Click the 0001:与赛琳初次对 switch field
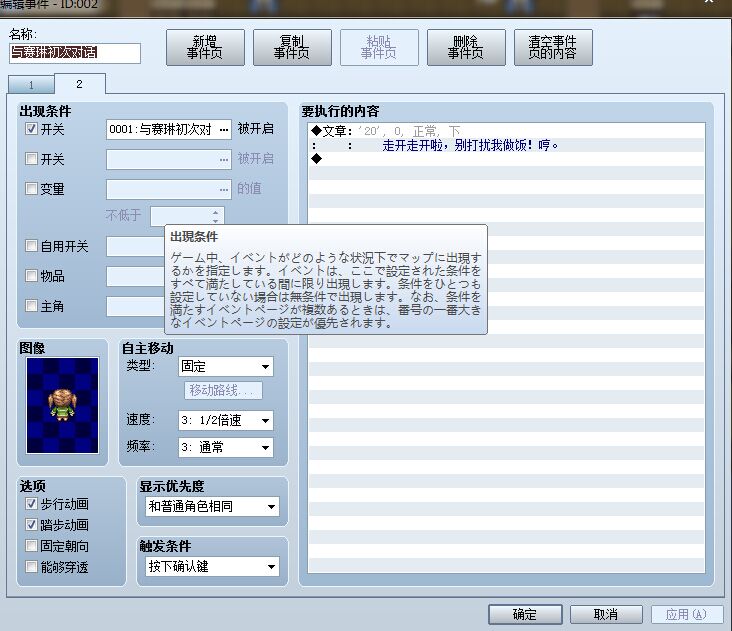This screenshot has width=732, height=631. 169,129
